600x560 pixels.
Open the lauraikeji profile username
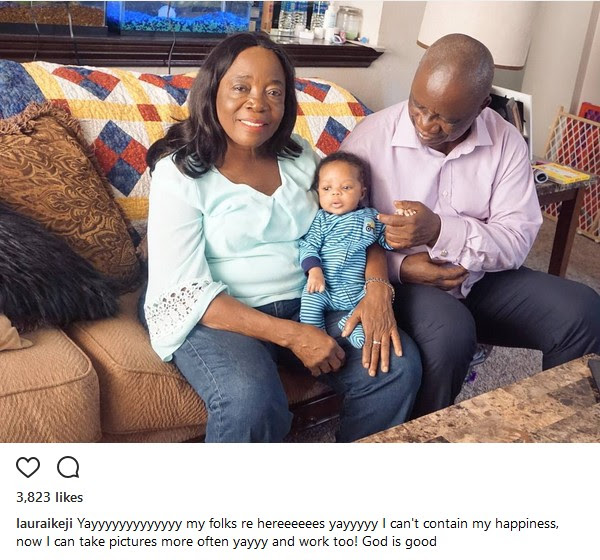point(44,523)
